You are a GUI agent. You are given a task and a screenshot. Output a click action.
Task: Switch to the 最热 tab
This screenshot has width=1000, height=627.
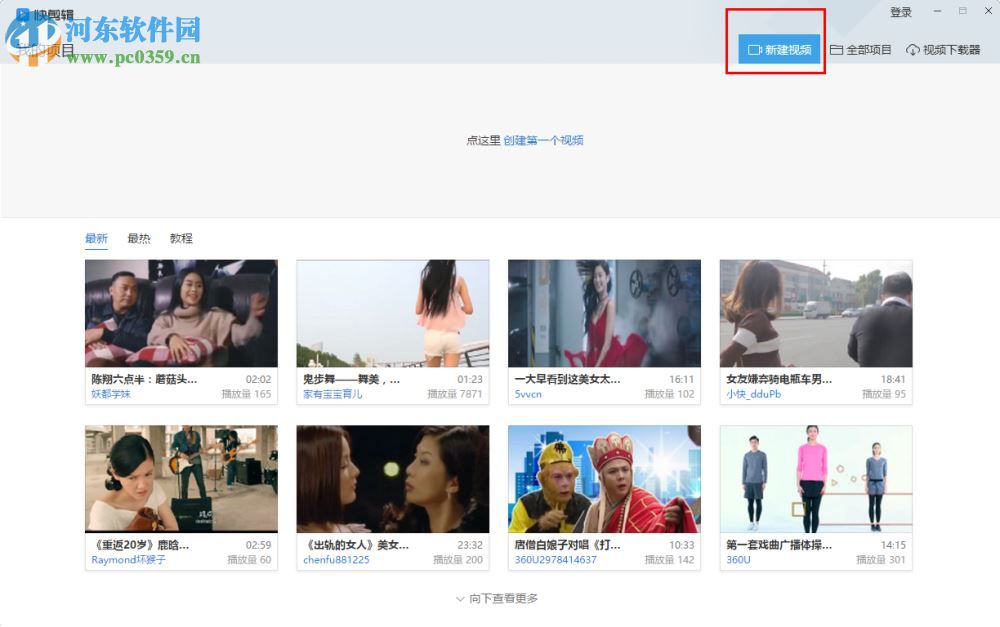tap(138, 239)
